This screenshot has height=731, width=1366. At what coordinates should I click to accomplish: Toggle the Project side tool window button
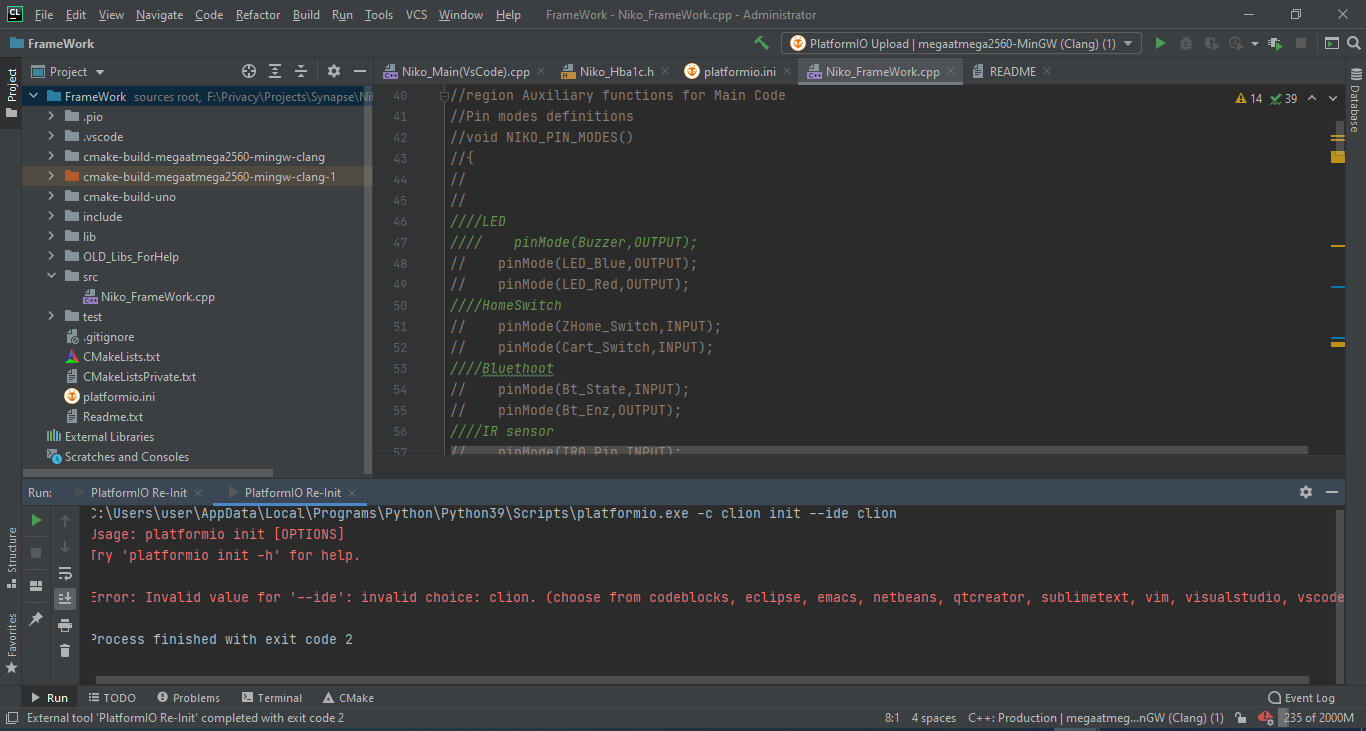coord(11,93)
